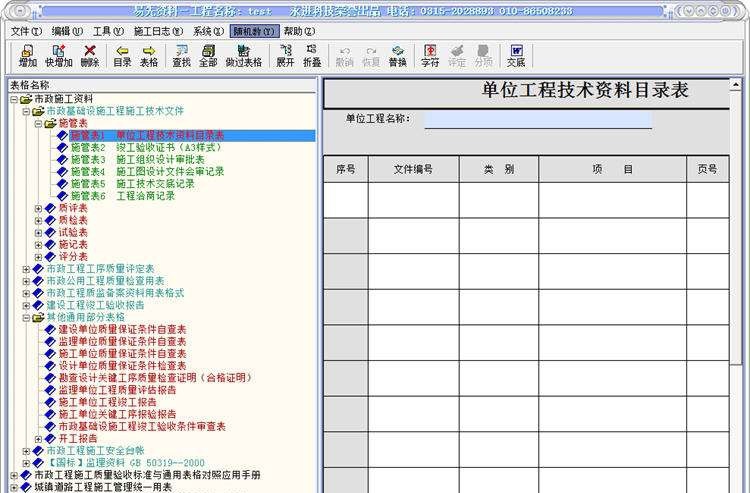Expand the 施记表 node
750x493 pixels.
(x=38, y=245)
